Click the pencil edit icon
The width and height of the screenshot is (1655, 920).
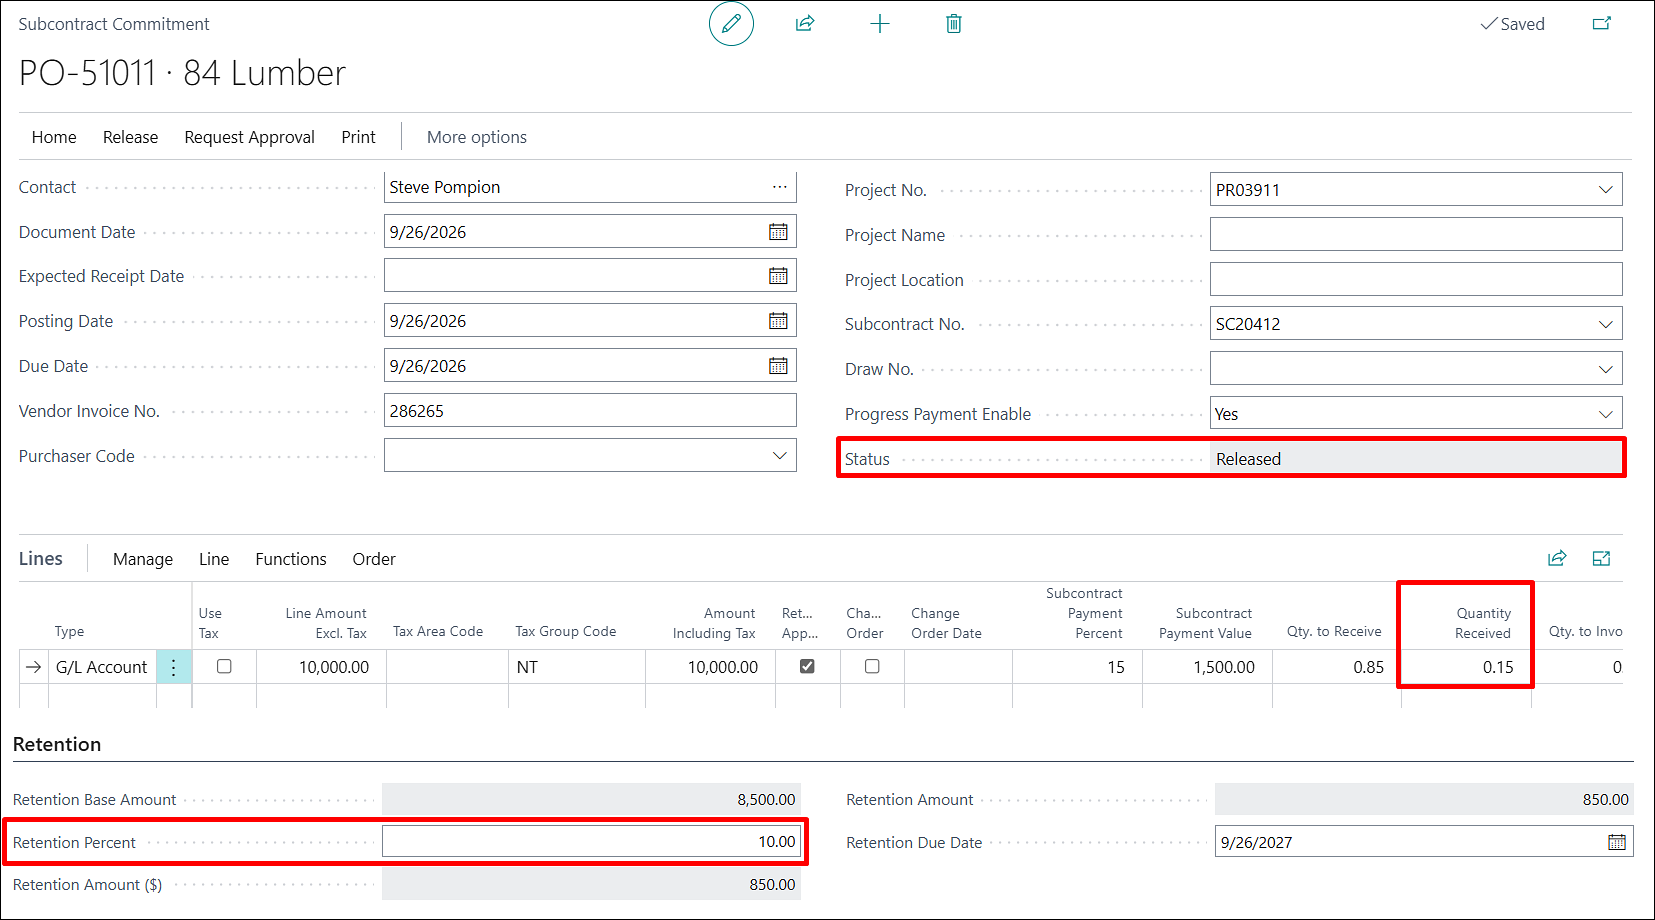(731, 23)
